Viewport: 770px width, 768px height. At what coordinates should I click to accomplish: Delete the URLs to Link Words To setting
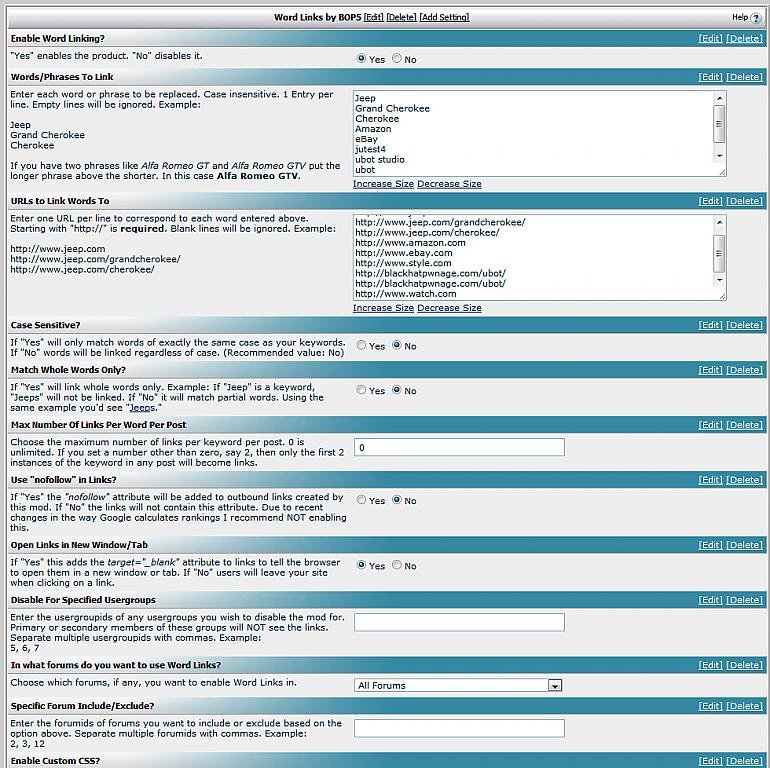(744, 201)
